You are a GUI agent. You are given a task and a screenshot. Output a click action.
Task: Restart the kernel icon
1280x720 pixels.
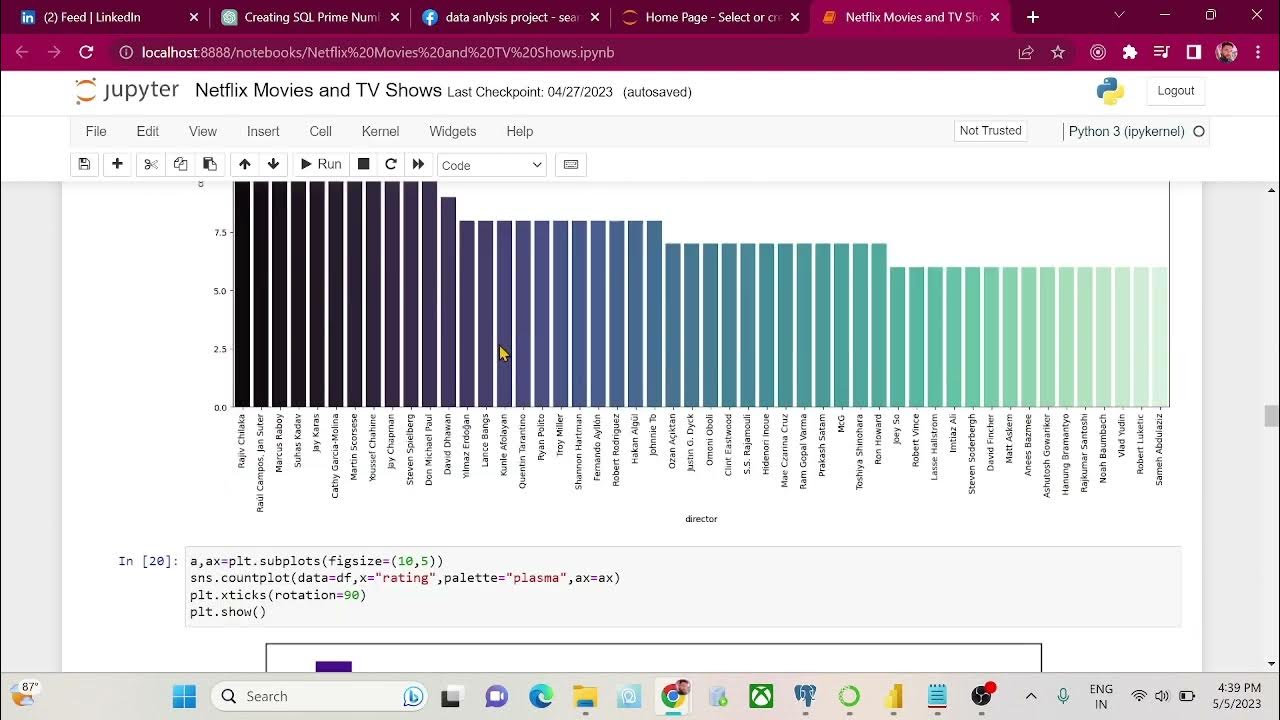[x=391, y=164]
